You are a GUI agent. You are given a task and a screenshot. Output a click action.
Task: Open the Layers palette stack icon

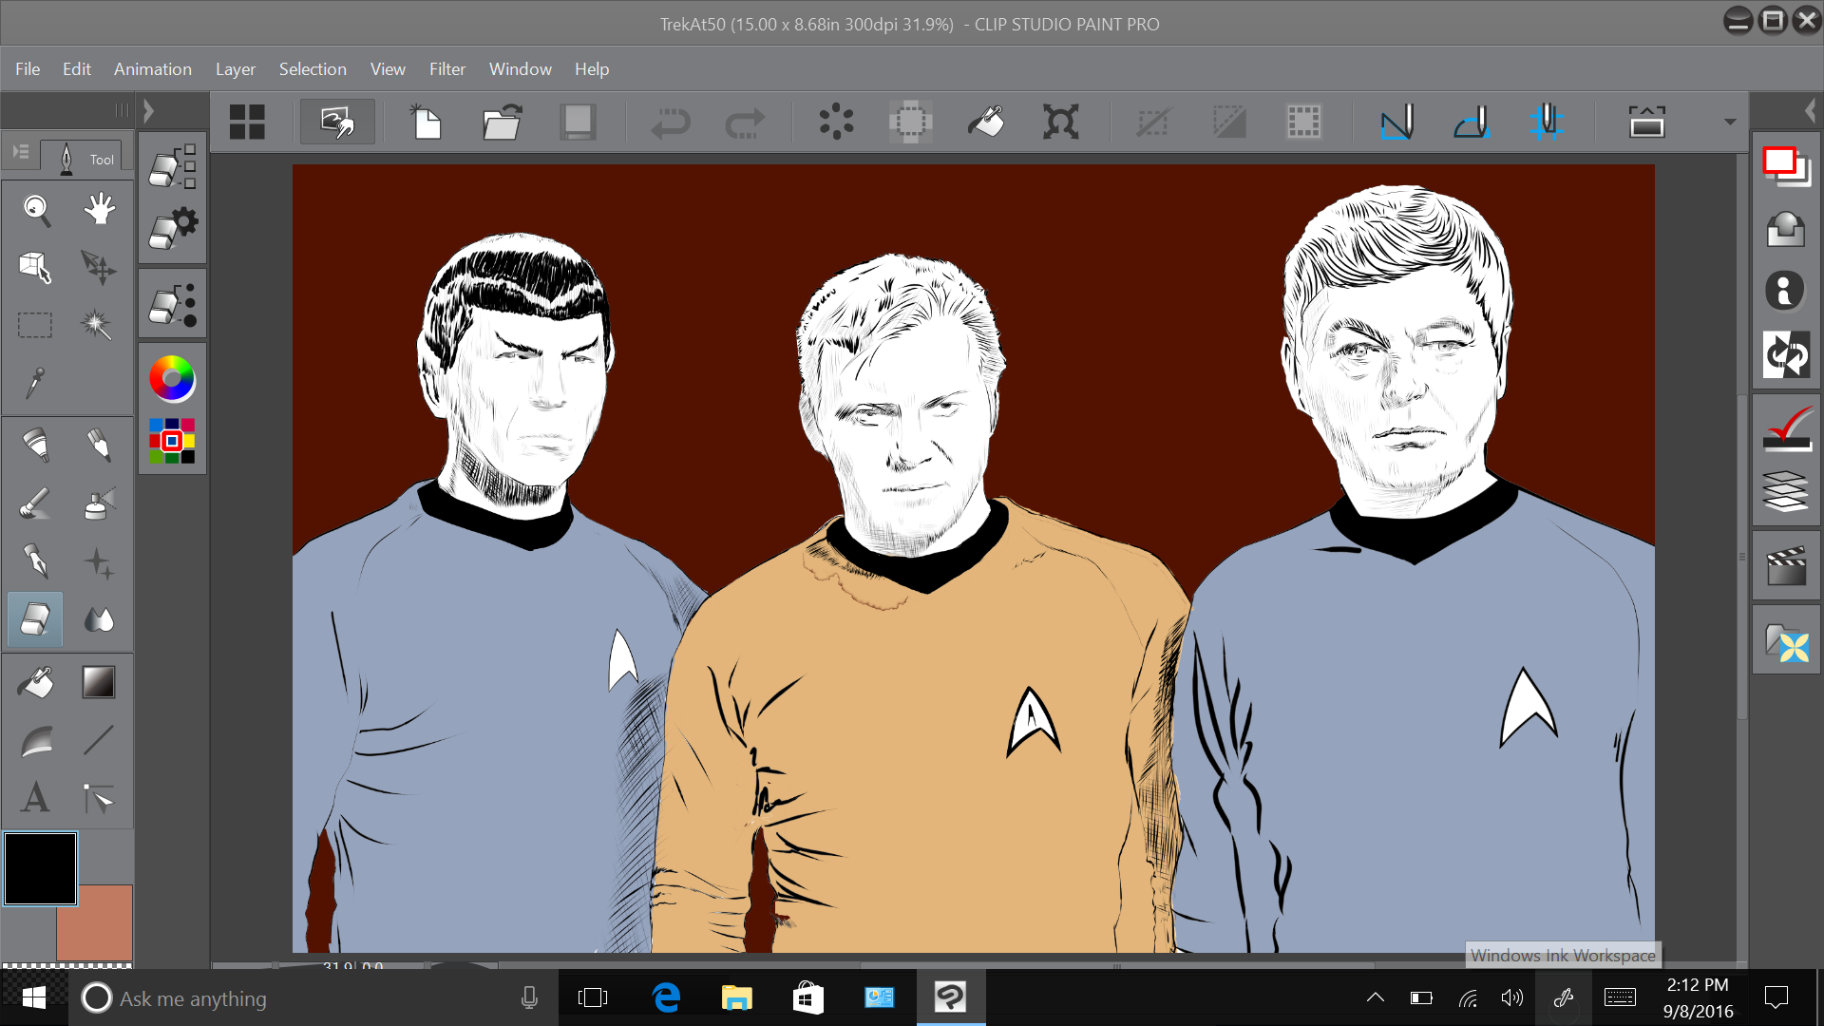coord(1786,491)
